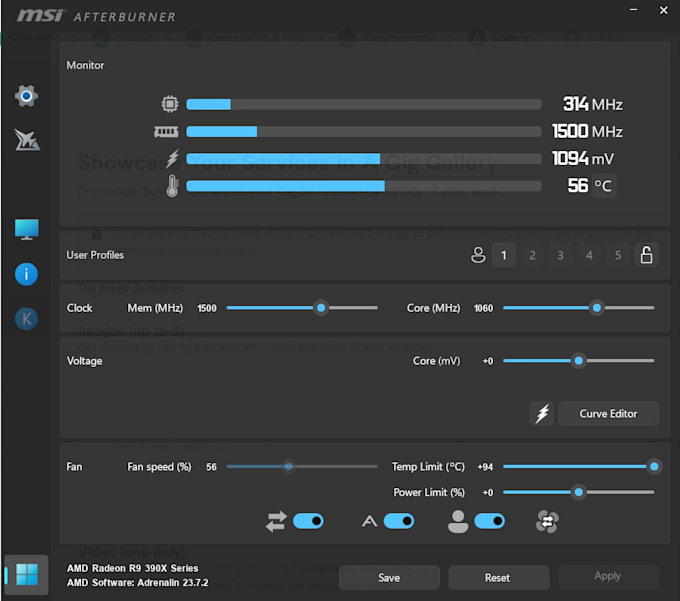Click the user profile person icon
Image resolution: width=680 pixels, height=601 pixels.
click(478, 255)
